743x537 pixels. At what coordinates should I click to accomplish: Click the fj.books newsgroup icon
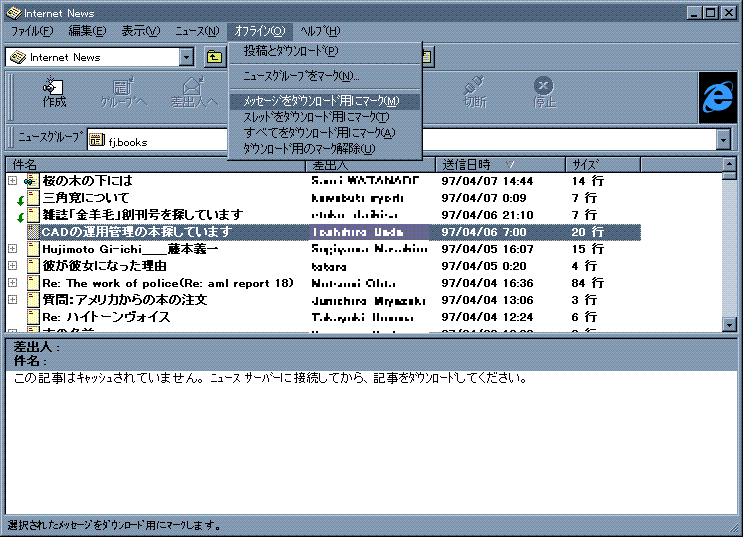(x=97, y=140)
